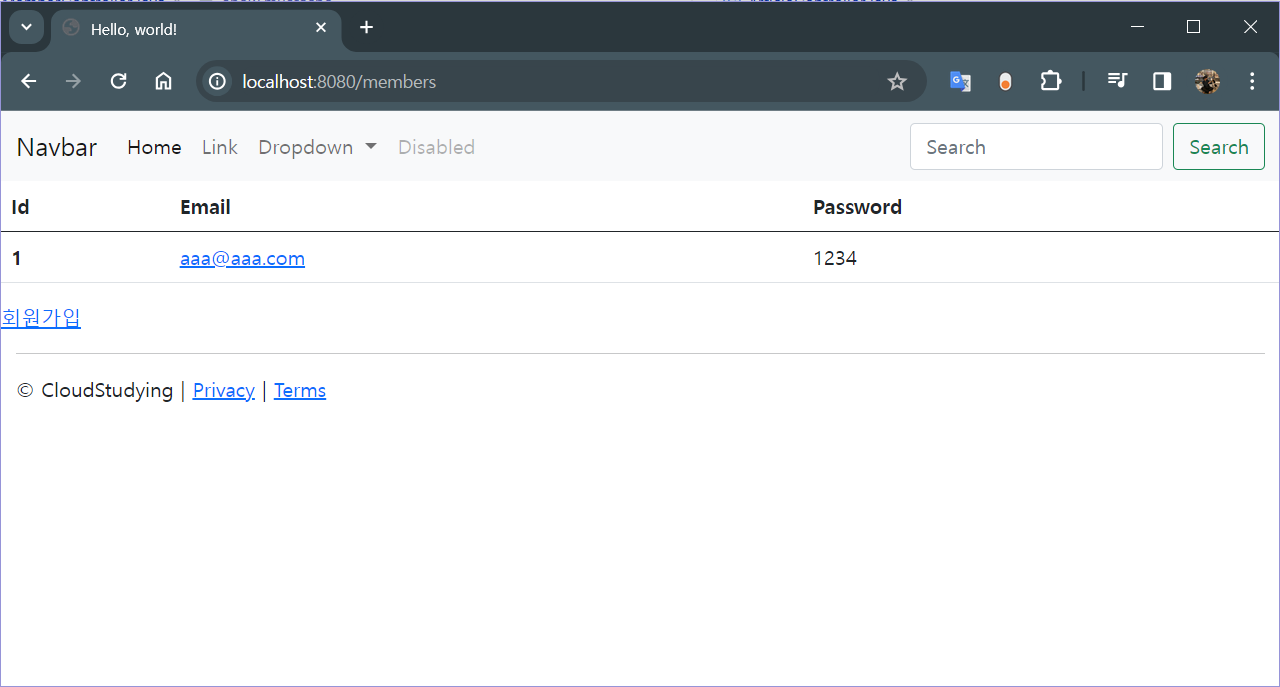
Task: Open a new tab with the plus icon
Action: coord(366,28)
